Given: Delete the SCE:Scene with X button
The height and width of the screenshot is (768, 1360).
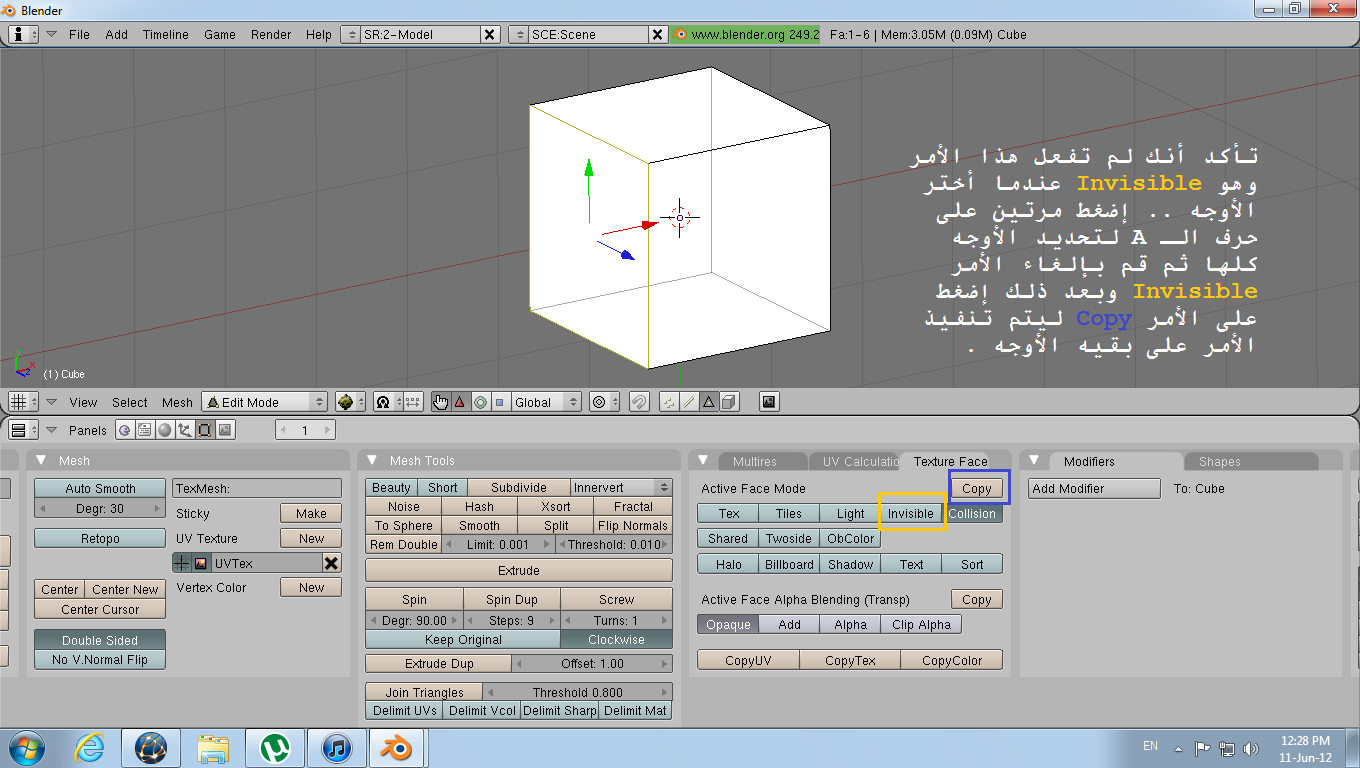Looking at the screenshot, I should 658,34.
